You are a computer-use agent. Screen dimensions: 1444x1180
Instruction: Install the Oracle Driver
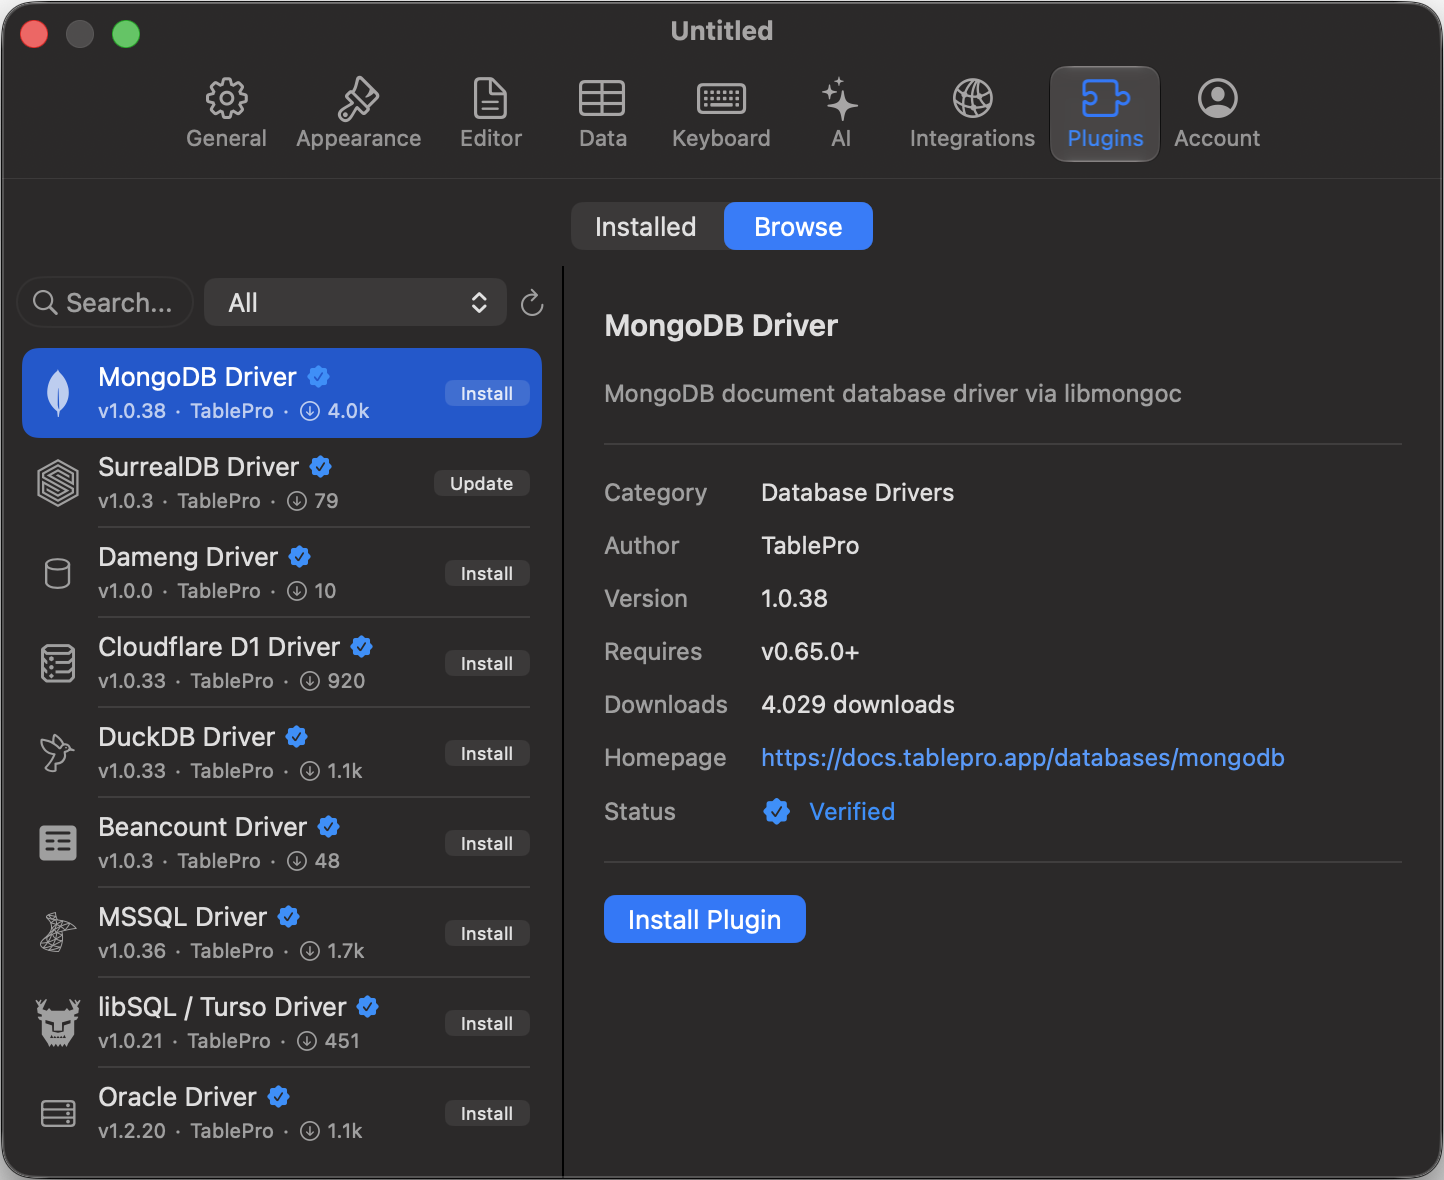coord(487,1114)
